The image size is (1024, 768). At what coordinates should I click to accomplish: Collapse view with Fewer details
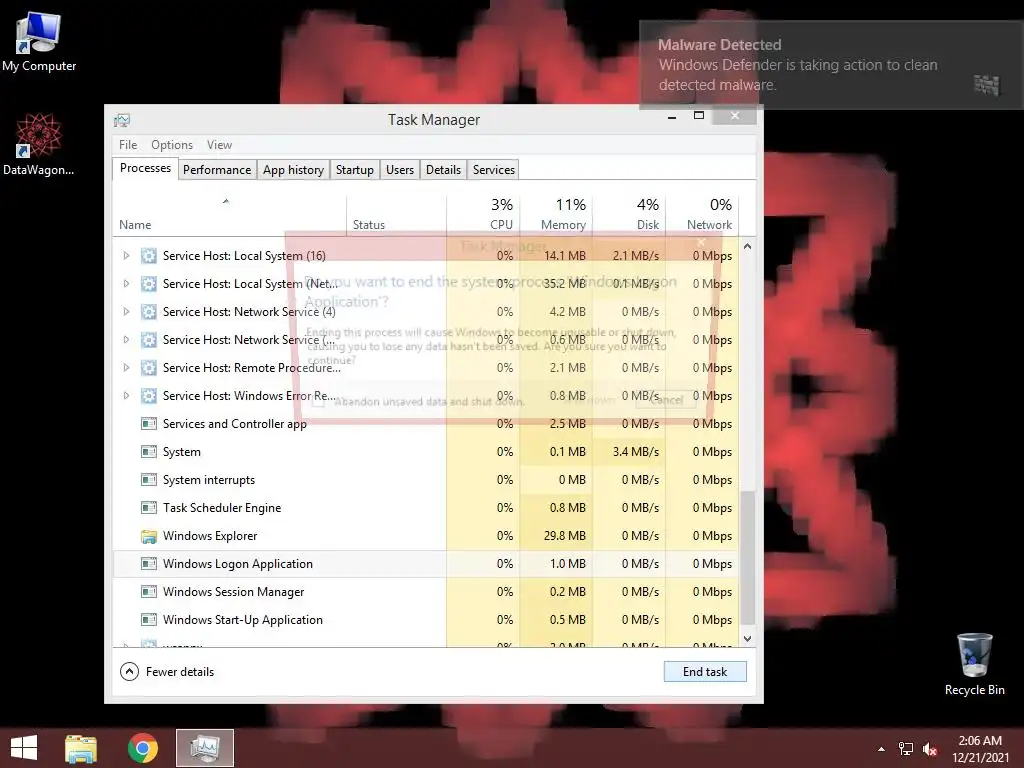point(167,672)
